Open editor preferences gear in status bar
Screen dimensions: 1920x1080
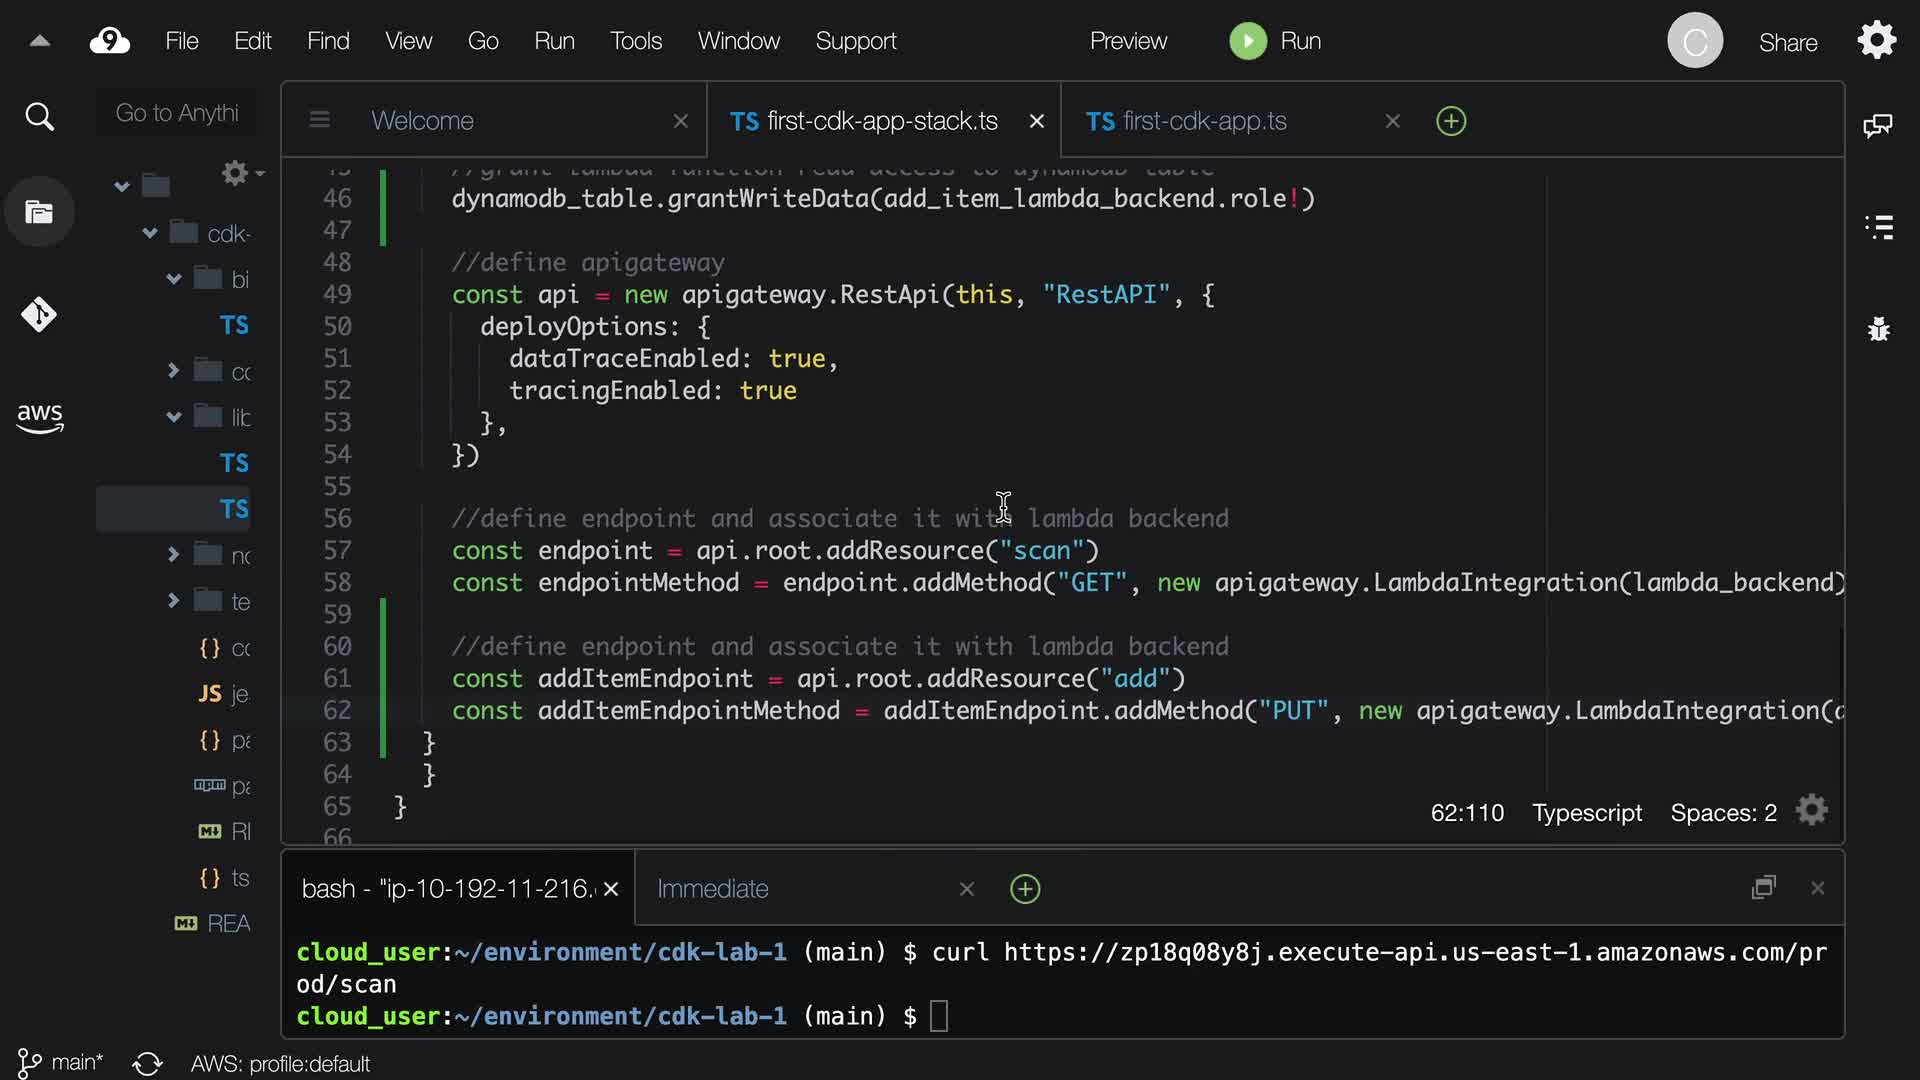(1811, 811)
